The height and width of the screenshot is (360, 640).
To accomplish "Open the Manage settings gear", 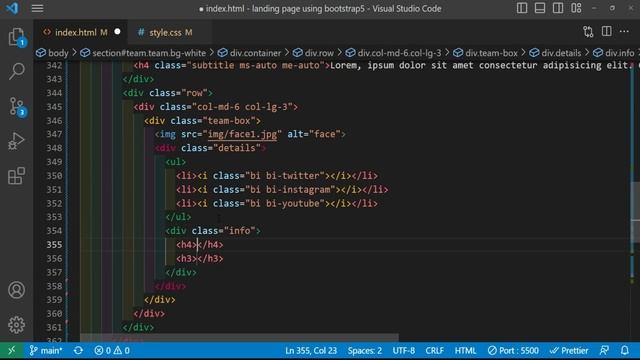I will tap(16, 325).
